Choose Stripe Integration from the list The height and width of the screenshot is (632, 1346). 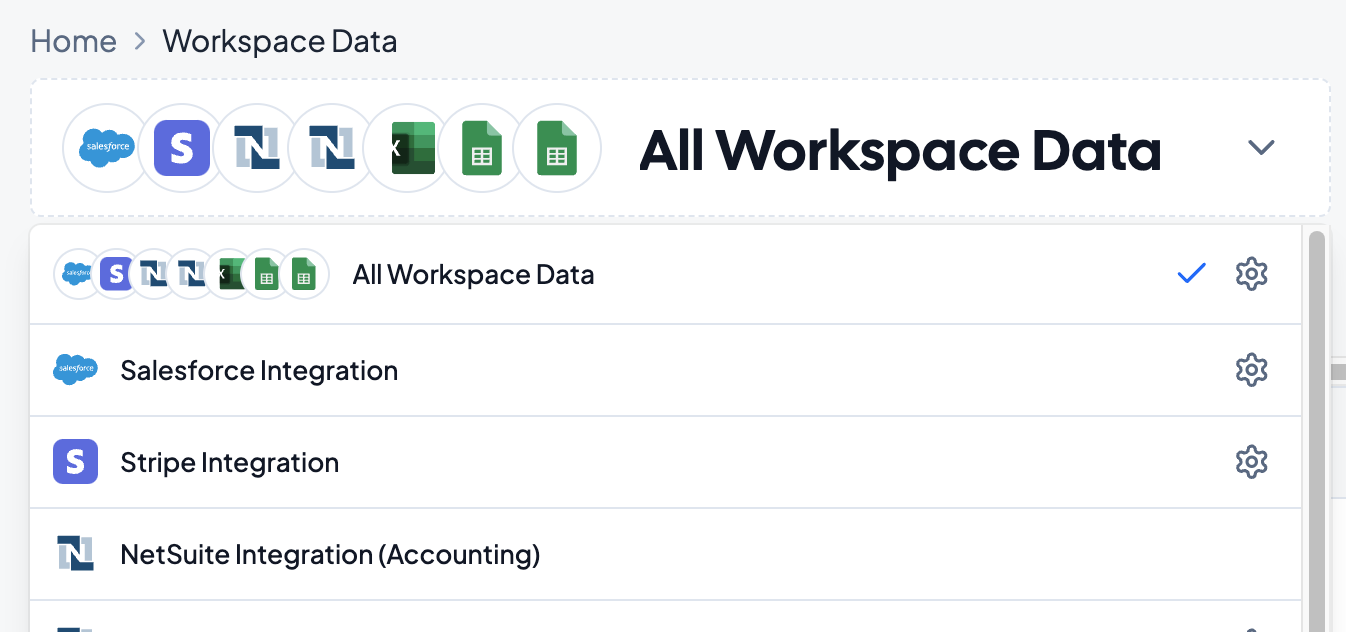[x=229, y=463]
